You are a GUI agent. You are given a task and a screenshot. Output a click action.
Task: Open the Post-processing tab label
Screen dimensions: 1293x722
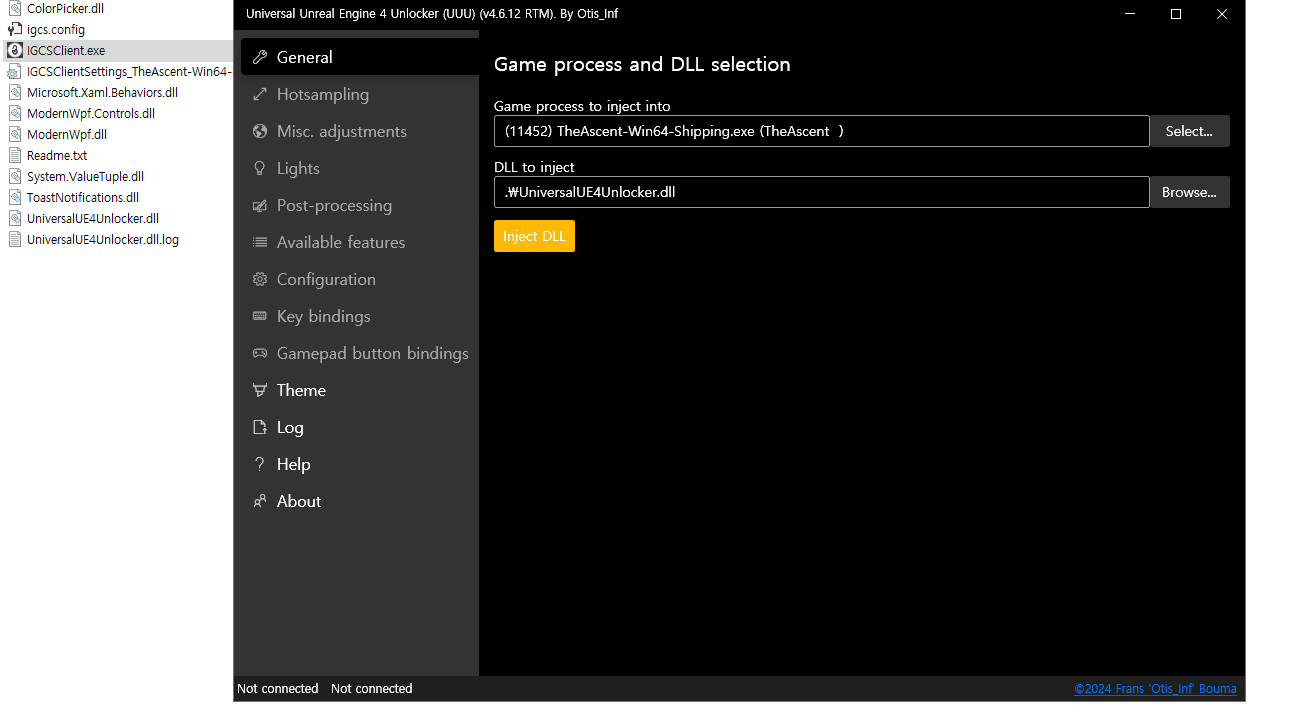tap(334, 205)
